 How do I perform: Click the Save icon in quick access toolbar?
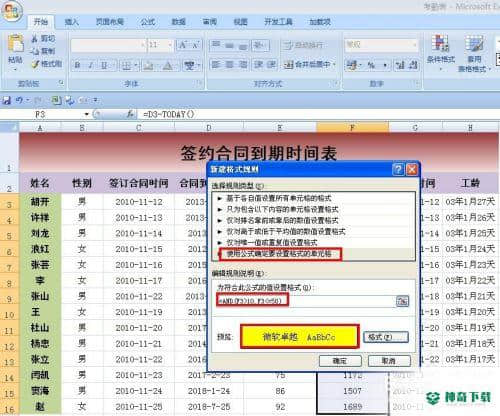pos(6,100)
